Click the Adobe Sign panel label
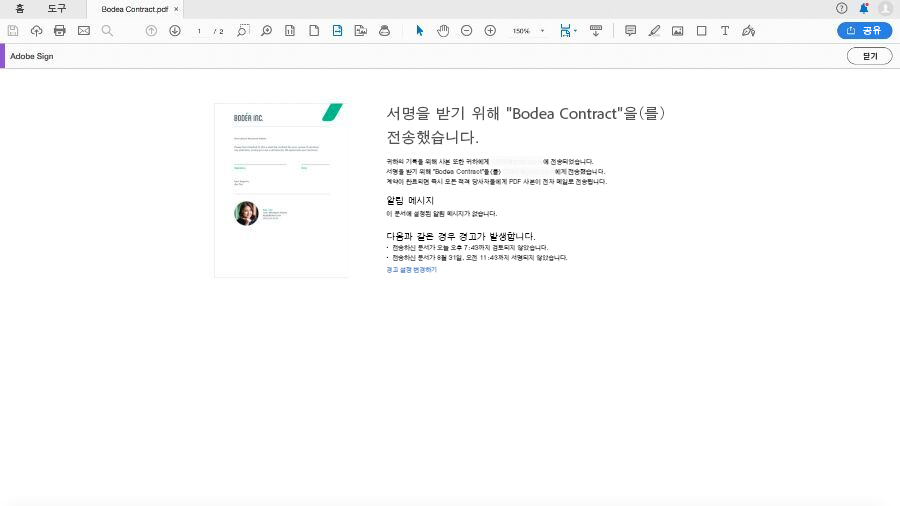 click(32, 56)
